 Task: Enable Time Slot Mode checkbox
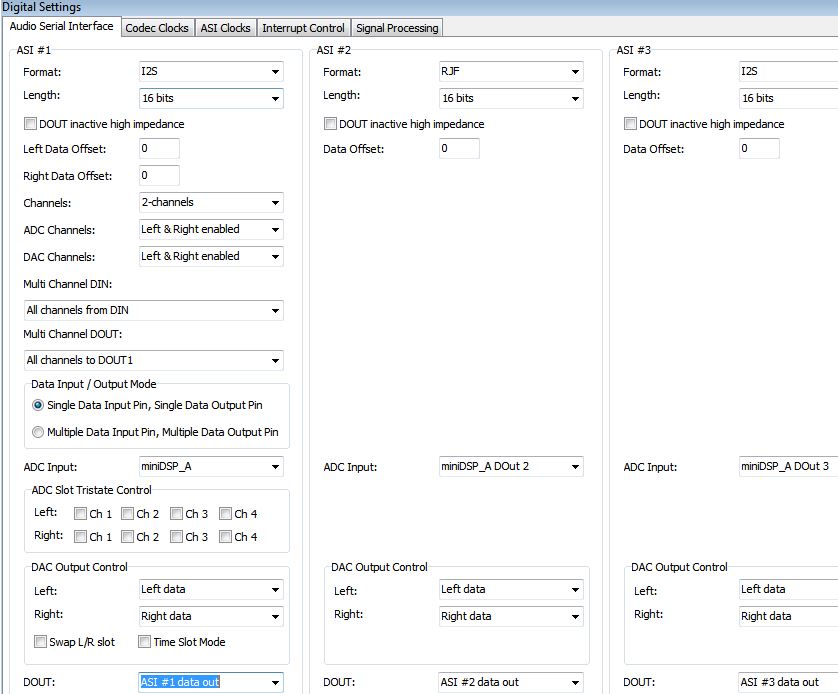pos(144,642)
